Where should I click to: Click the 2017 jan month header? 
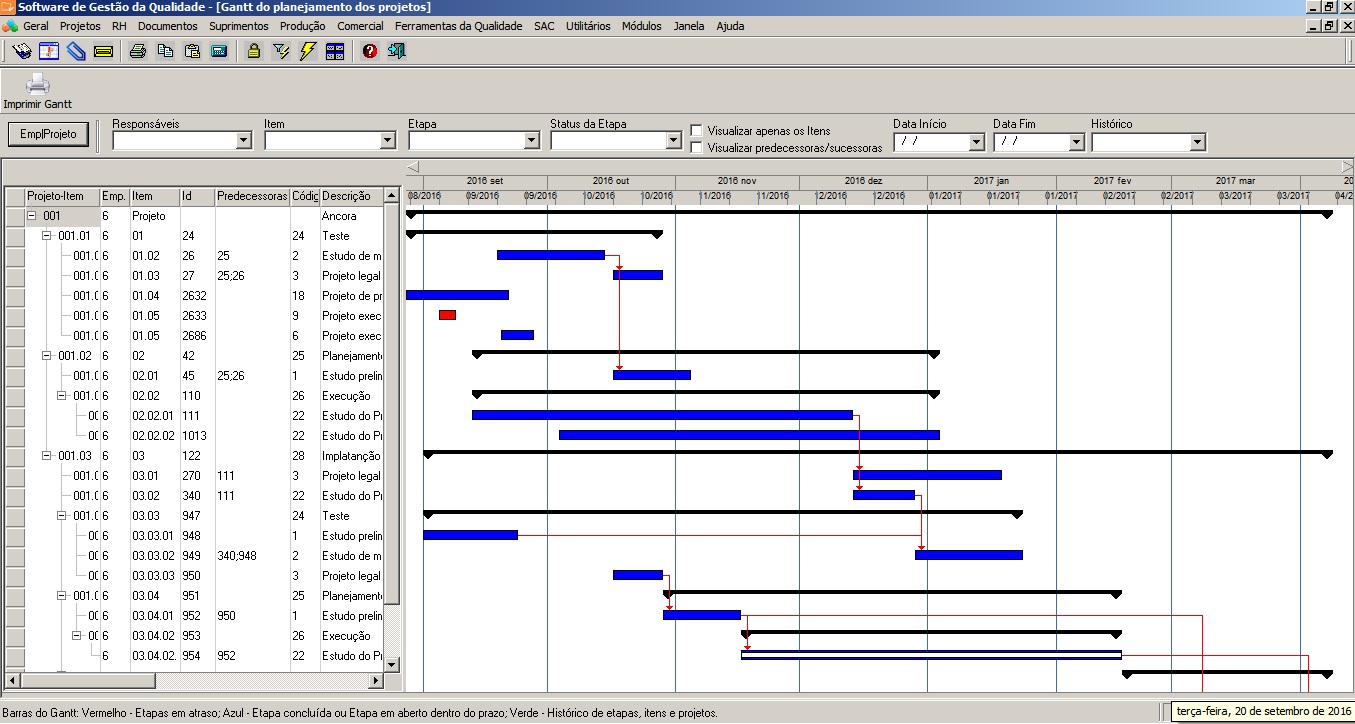pyautogui.click(x=992, y=181)
